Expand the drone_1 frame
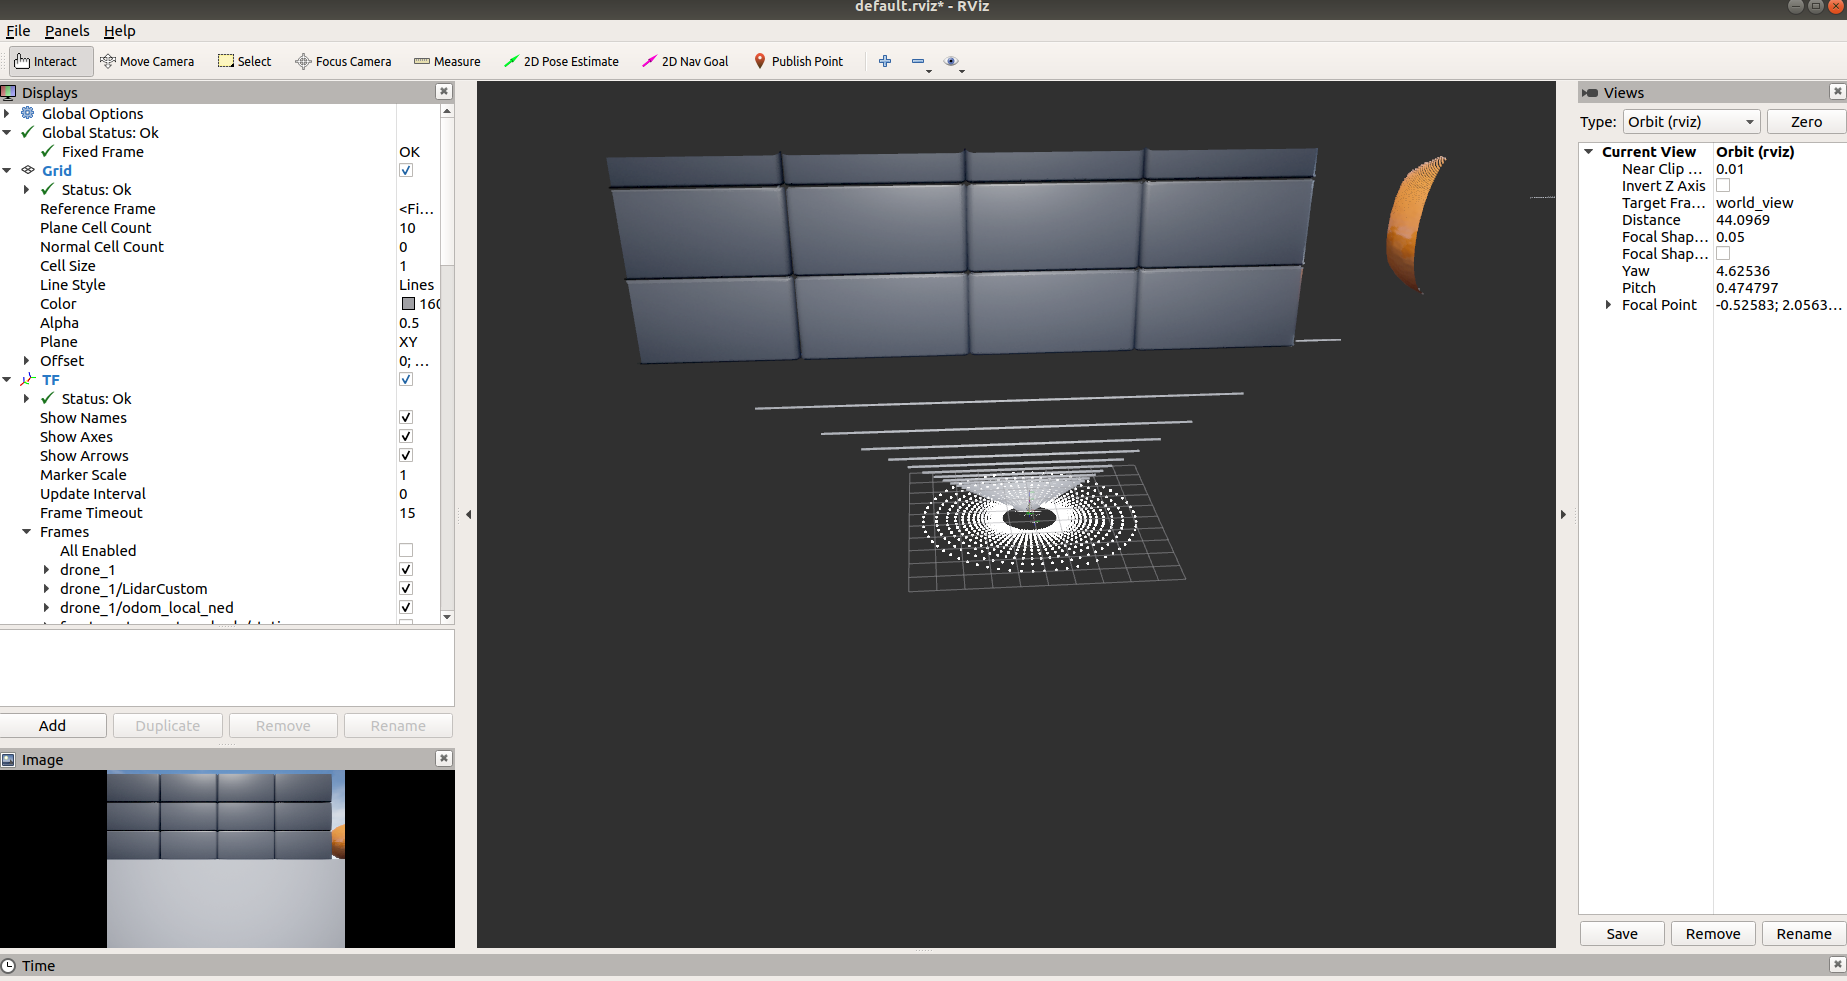This screenshot has height=981, width=1847. [46, 569]
